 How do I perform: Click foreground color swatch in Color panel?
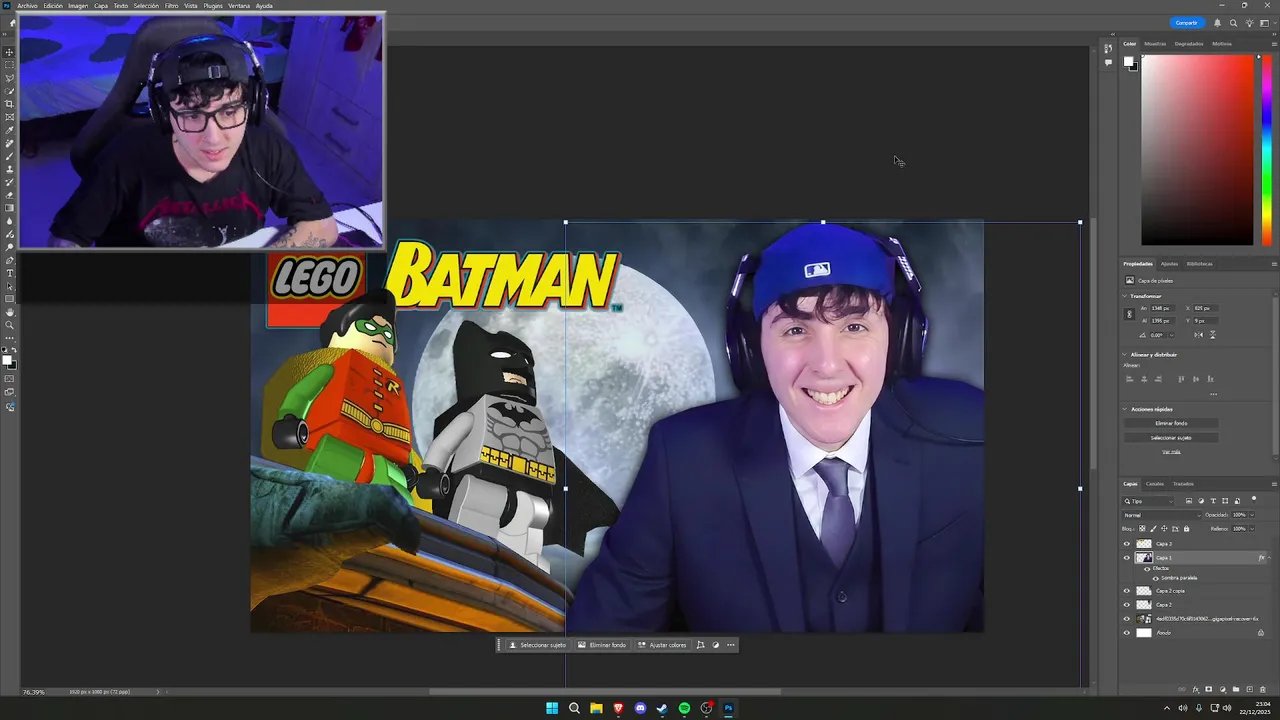tap(1128, 61)
